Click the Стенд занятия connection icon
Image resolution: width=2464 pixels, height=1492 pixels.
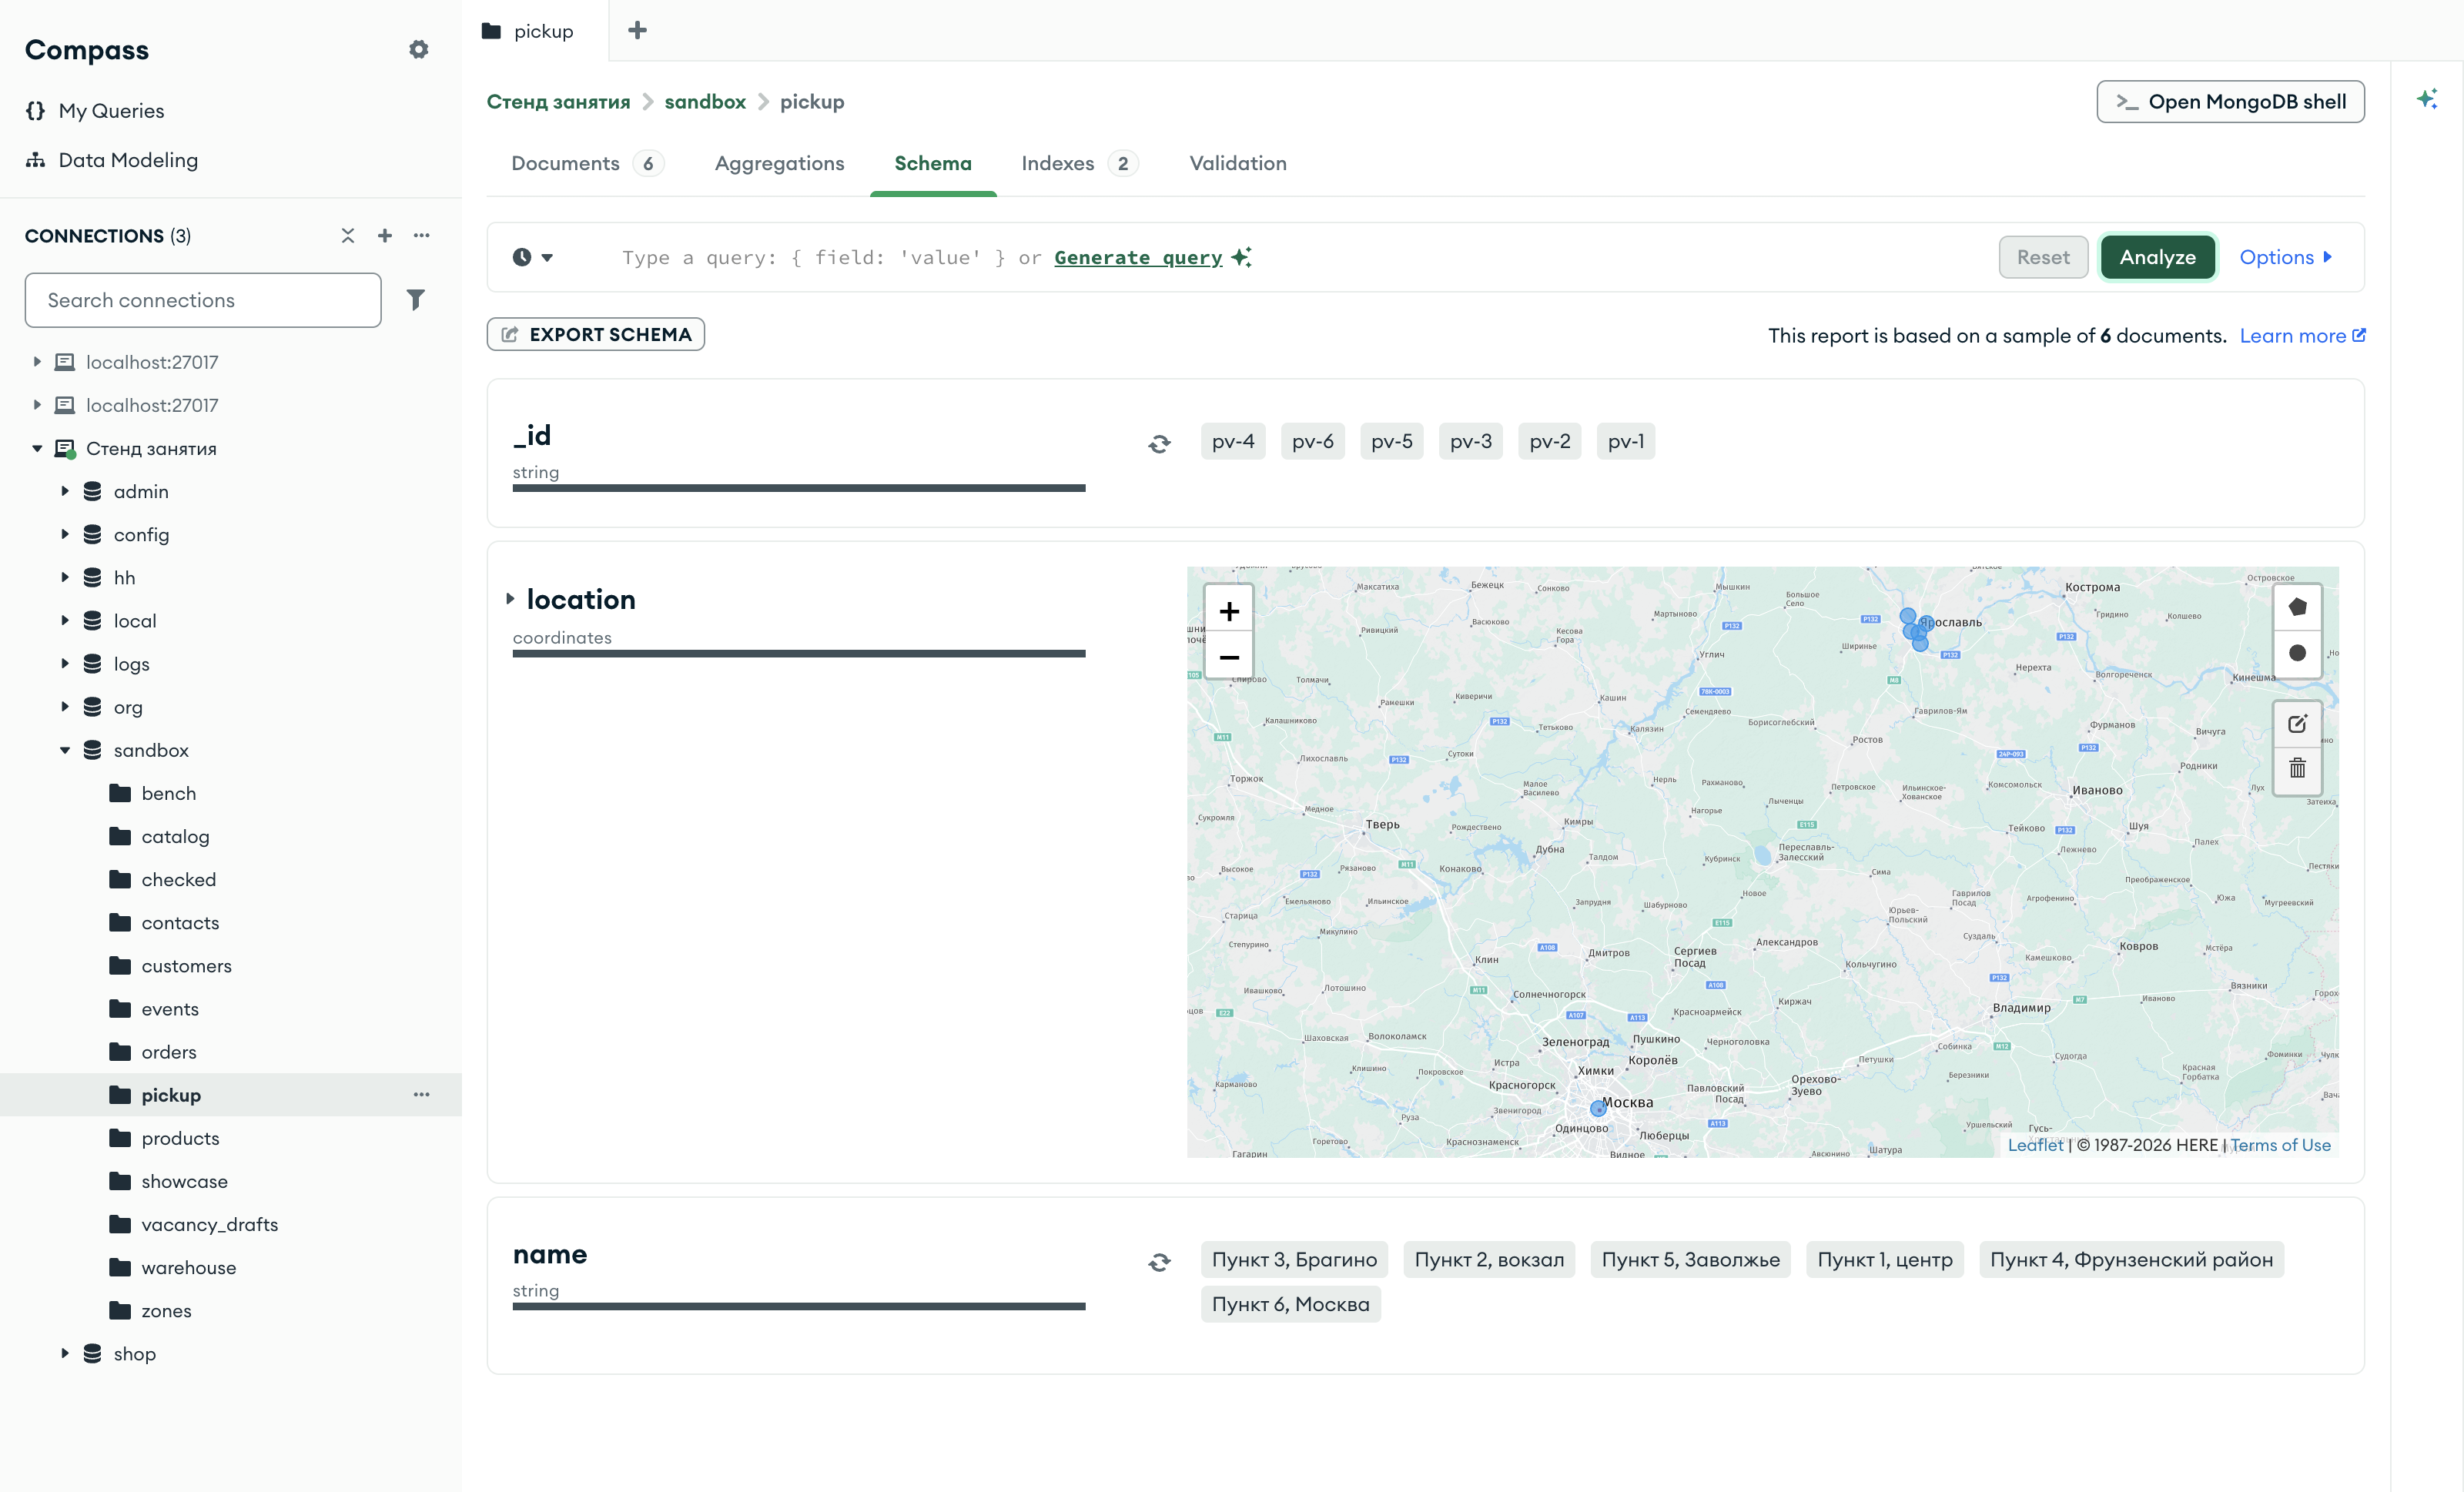click(x=65, y=448)
